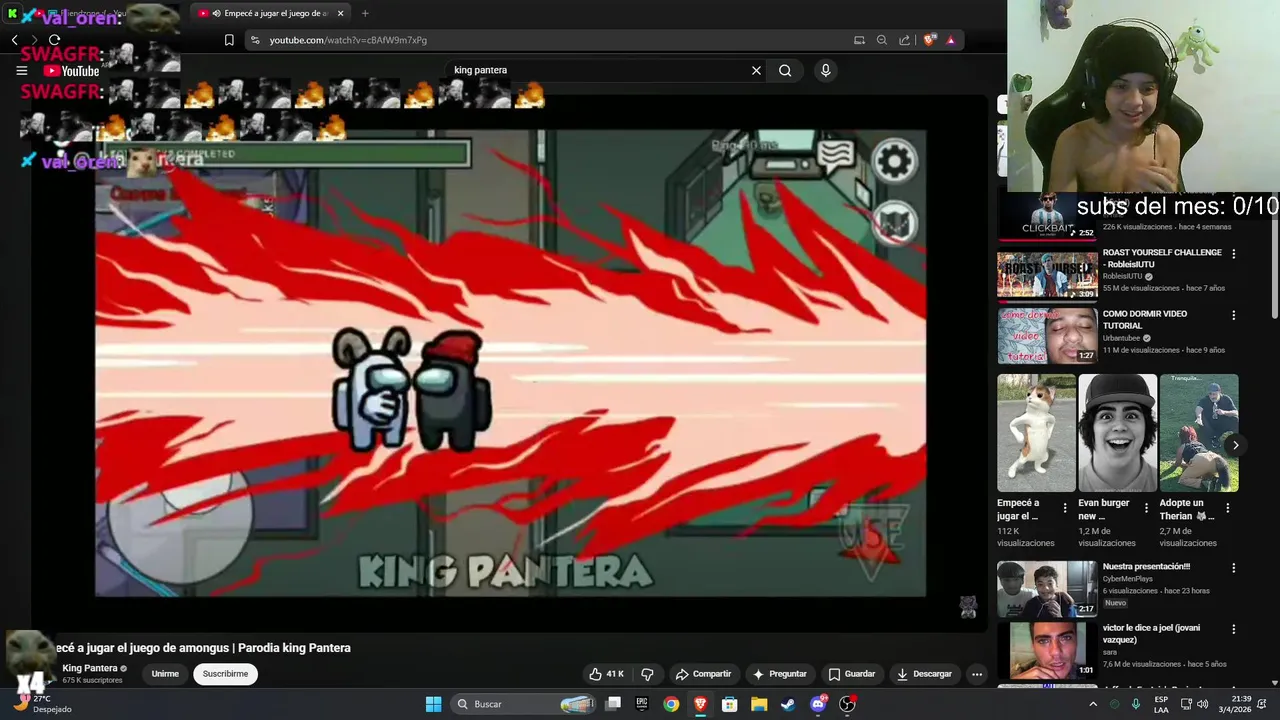Screen dimensions: 1280x720
Task: Open more actions ellipsis beside Descargar
Action: click(977, 674)
